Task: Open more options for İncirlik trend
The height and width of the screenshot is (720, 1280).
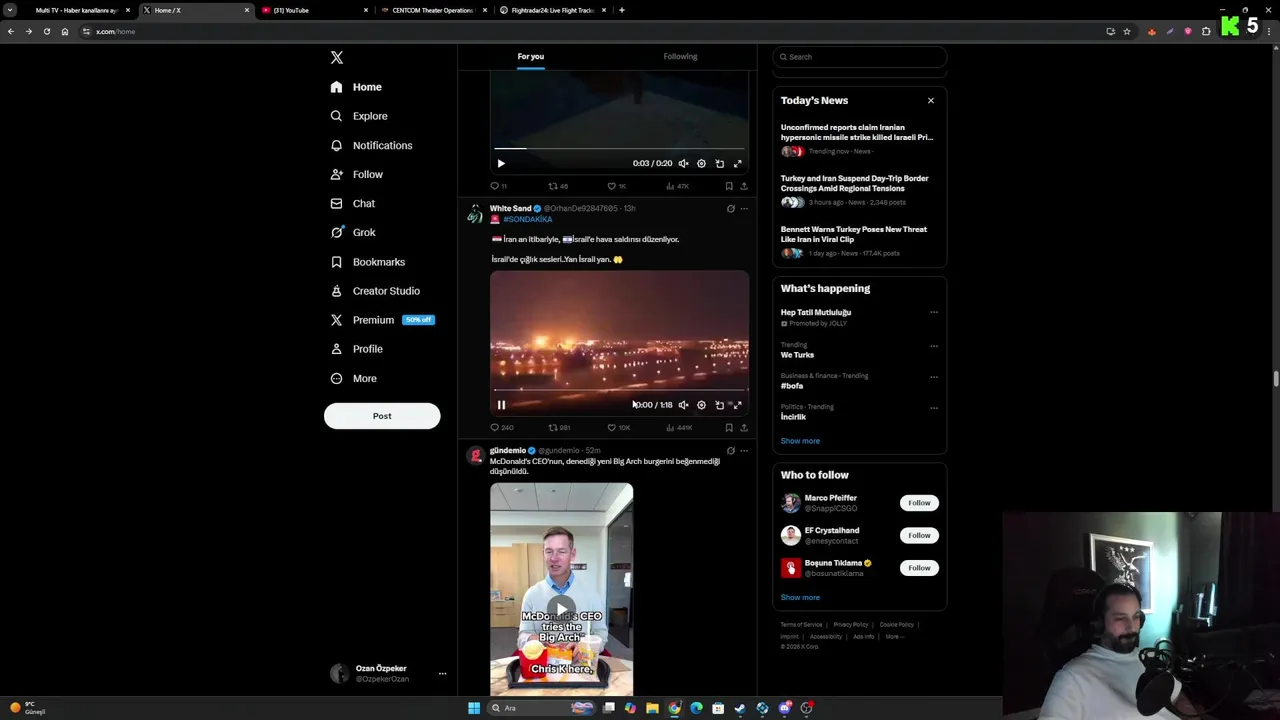Action: 934,408
